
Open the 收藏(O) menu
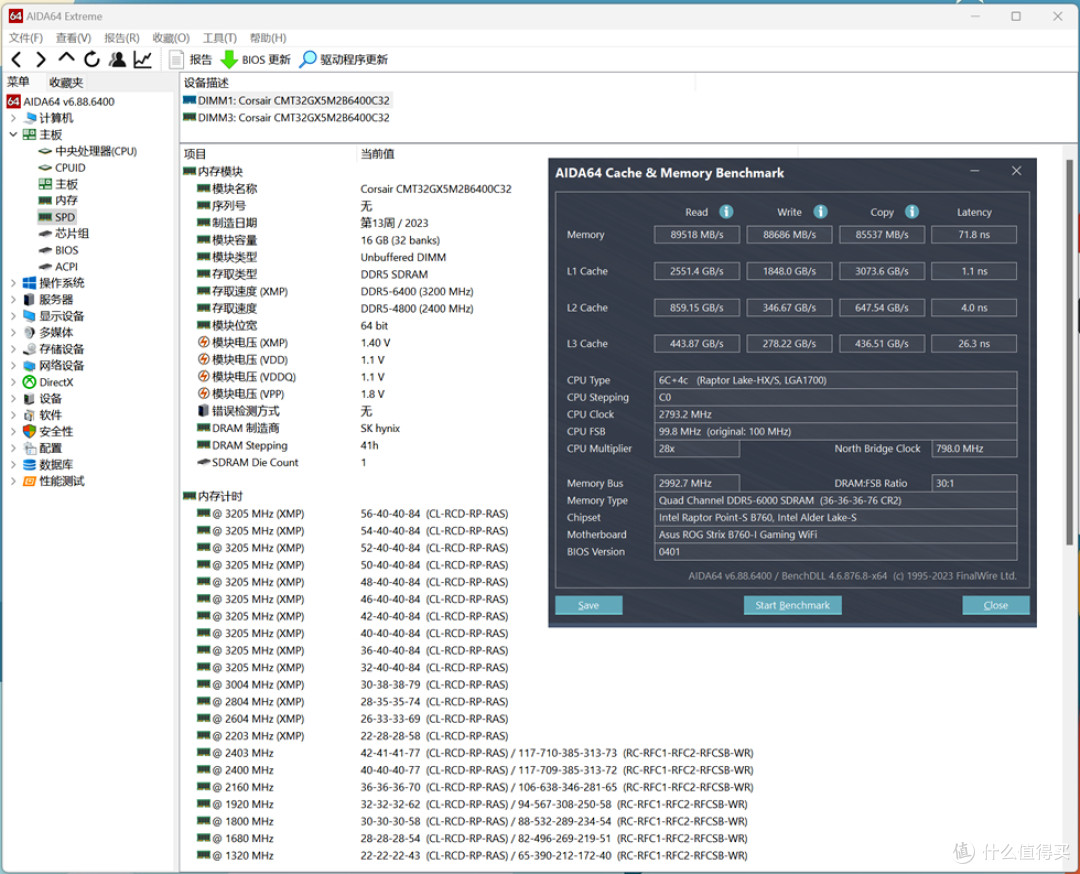pos(171,38)
